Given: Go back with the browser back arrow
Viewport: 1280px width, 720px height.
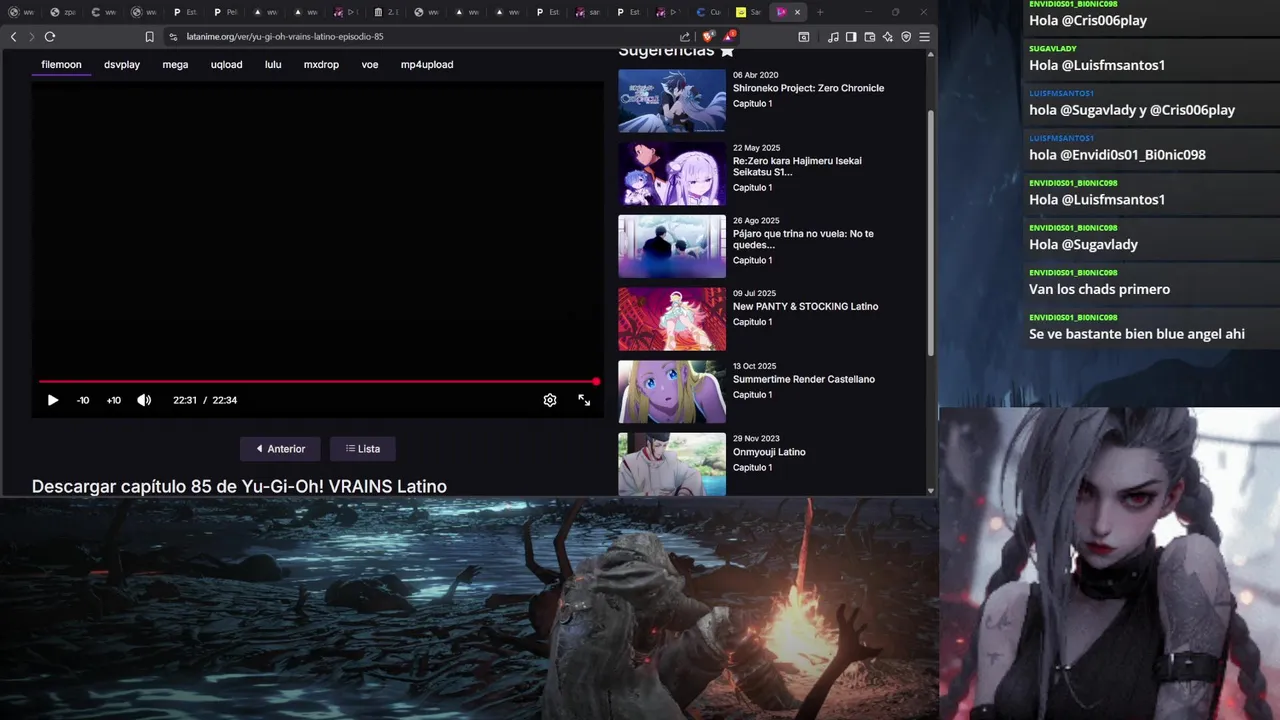Looking at the screenshot, I should point(13,36).
